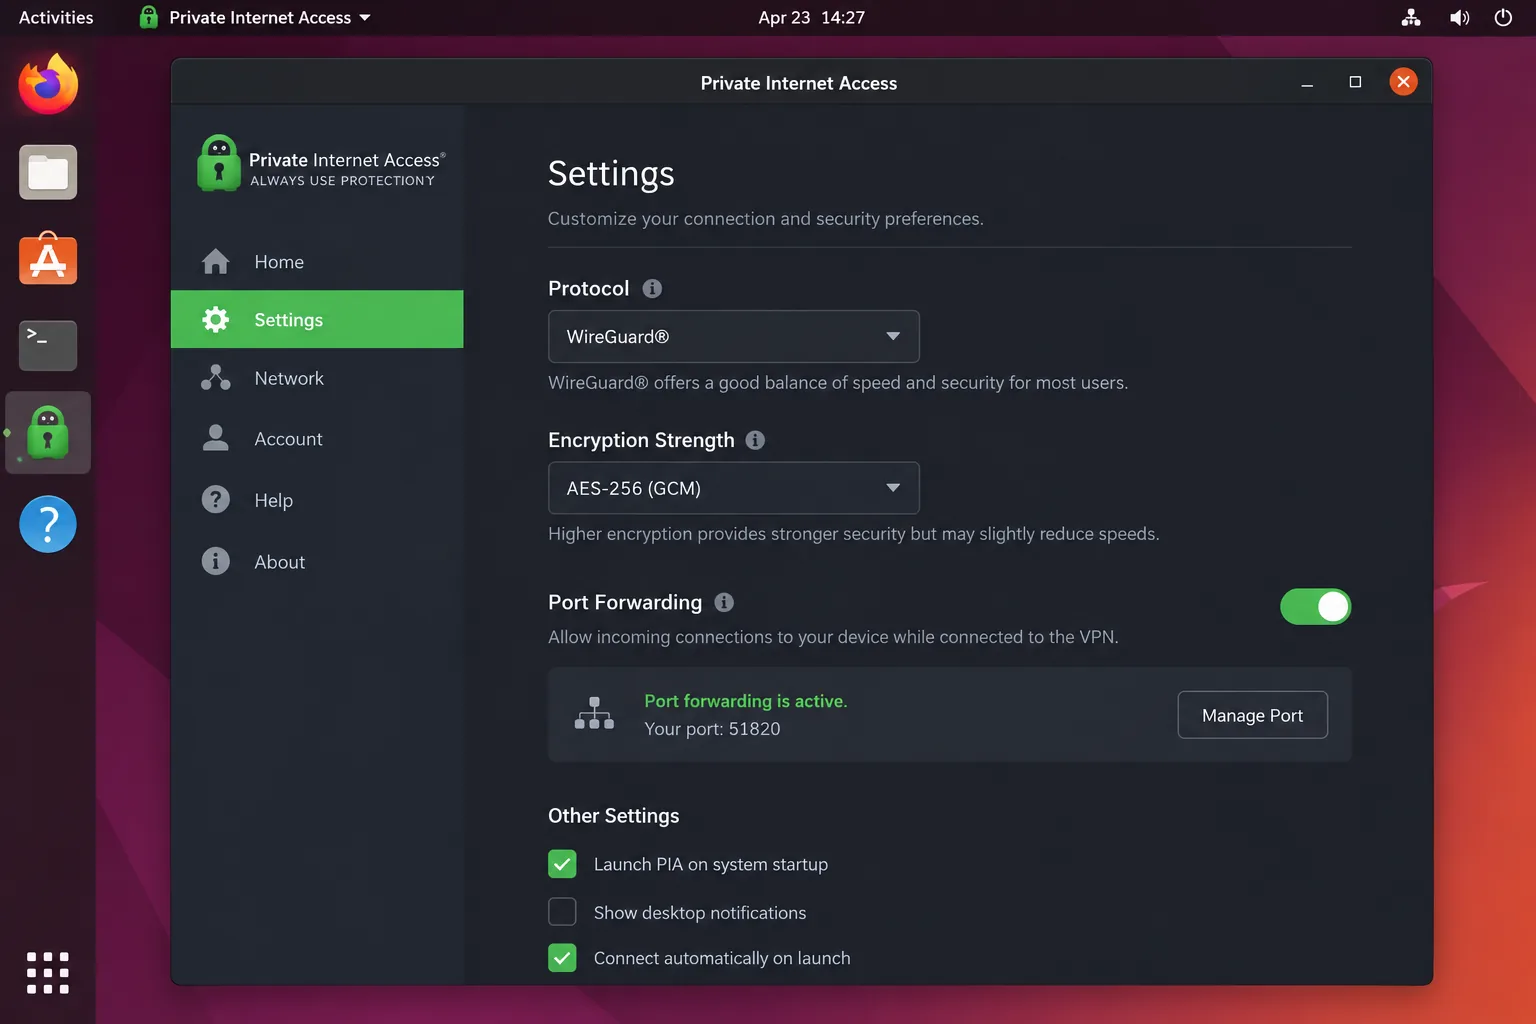Image resolution: width=1536 pixels, height=1024 pixels.
Task: Open the blue Help icon in the dock
Action: 48,523
